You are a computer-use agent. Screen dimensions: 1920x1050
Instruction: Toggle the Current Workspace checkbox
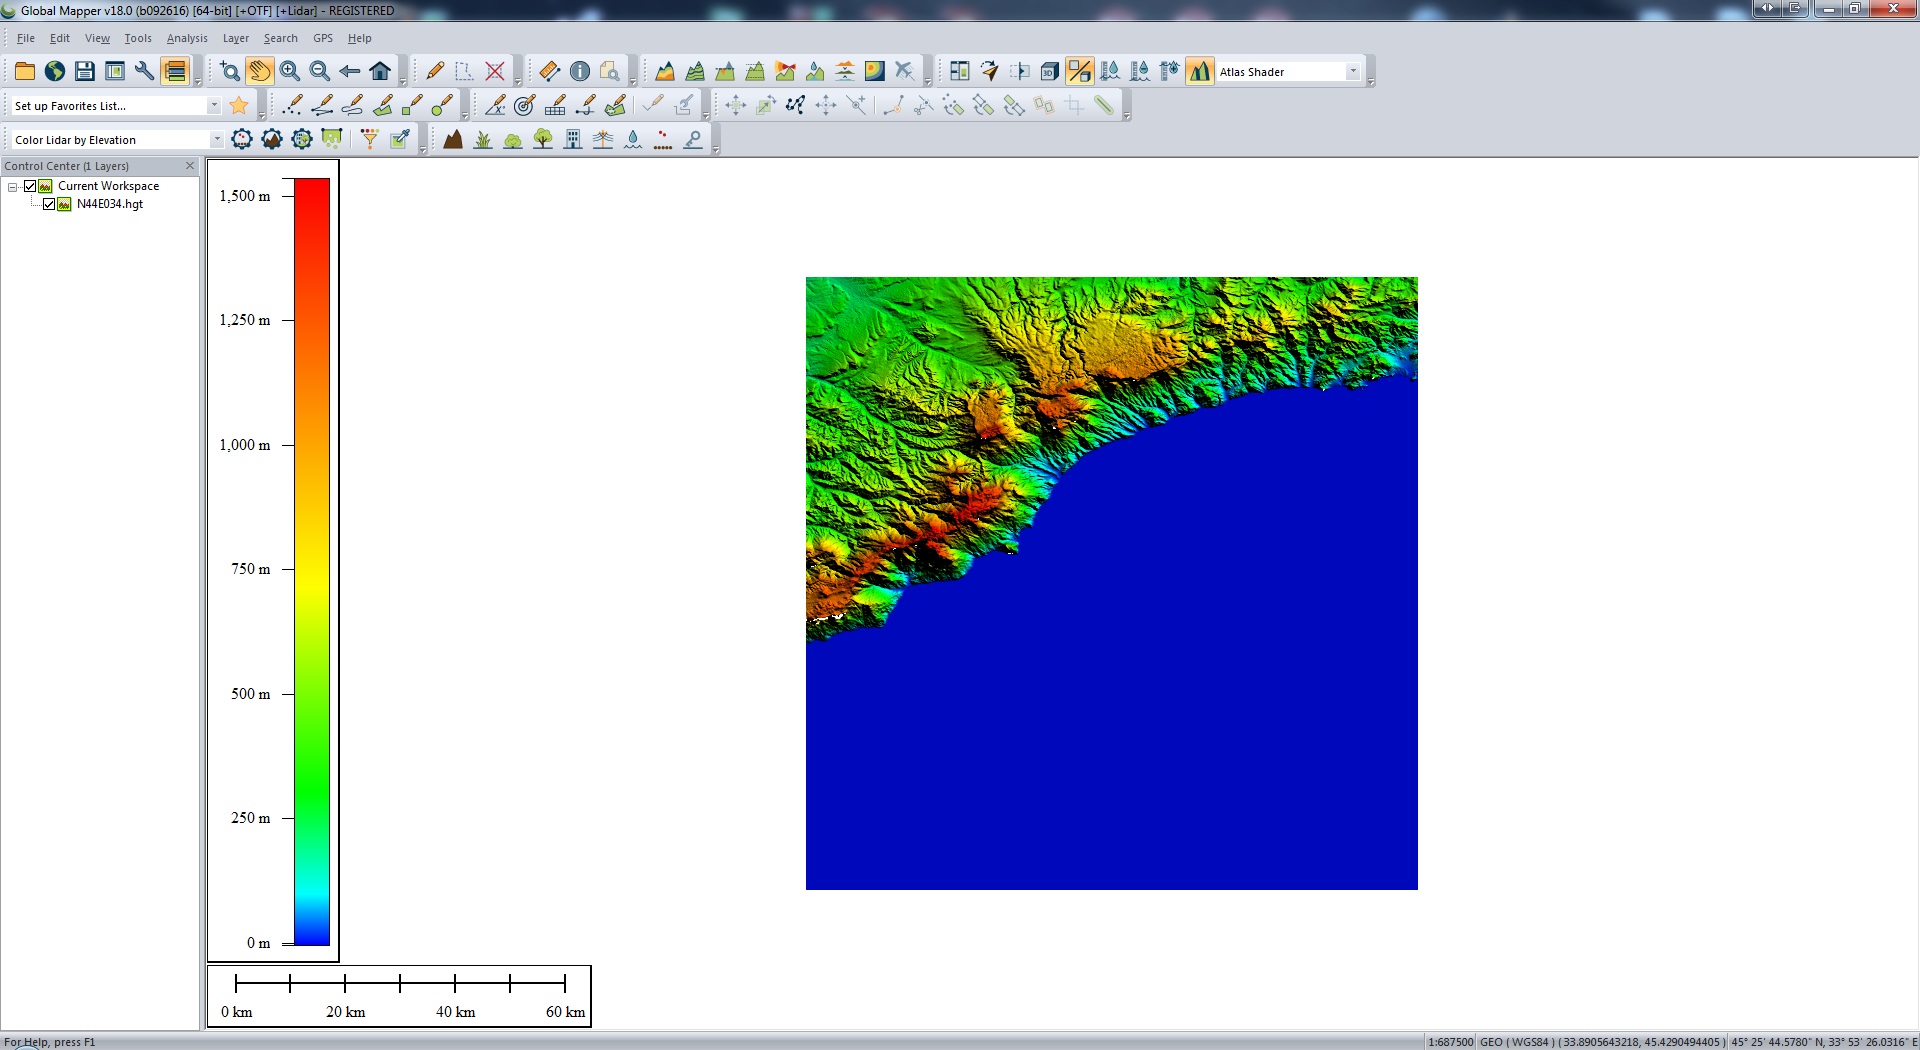[x=30, y=186]
